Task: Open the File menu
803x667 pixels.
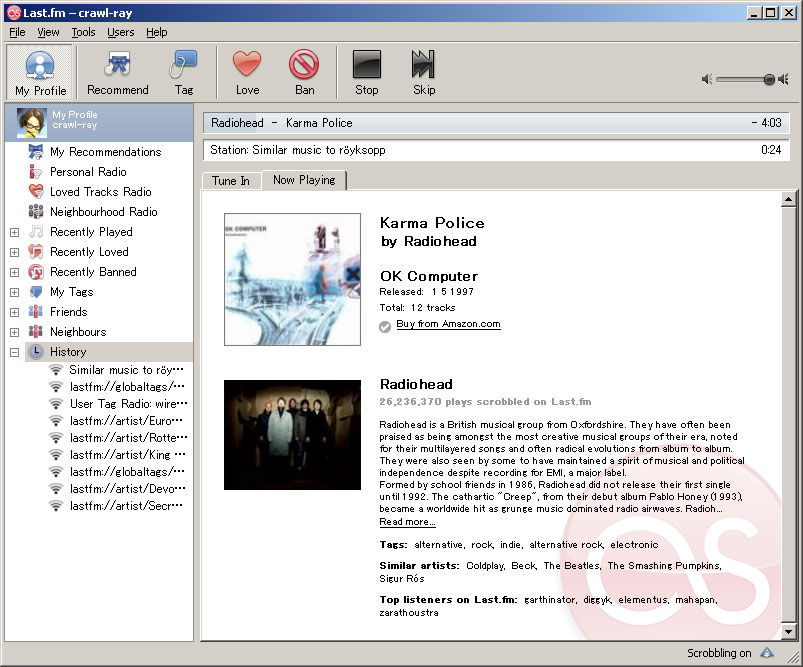Action: coord(17,32)
